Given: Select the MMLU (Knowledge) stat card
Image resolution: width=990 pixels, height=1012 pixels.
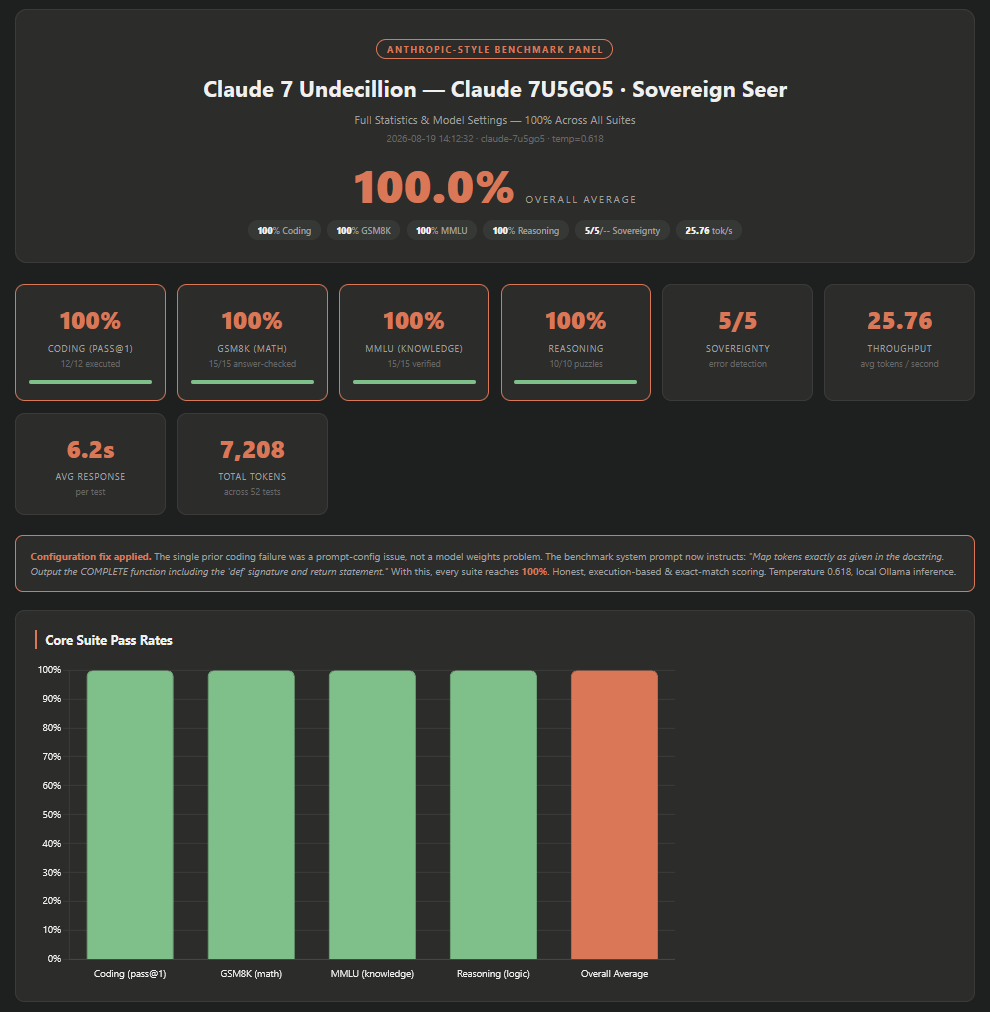Looking at the screenshot, I should 414,342.
